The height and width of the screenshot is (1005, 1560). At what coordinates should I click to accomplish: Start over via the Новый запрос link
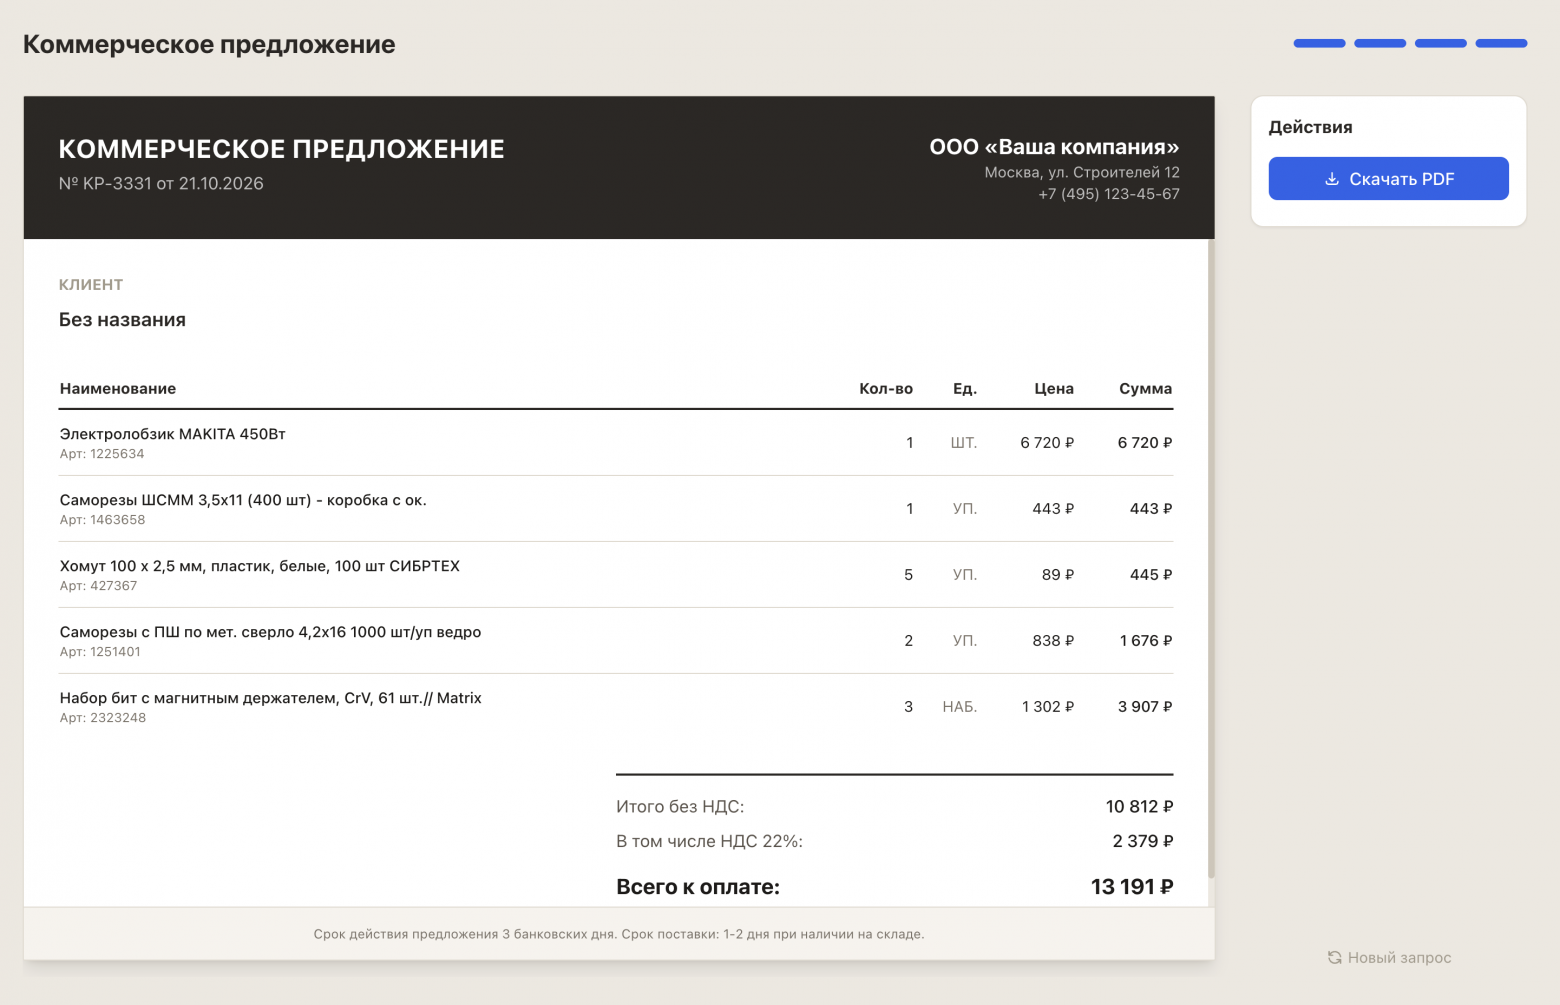pyautogui.click(x=1390, y=958)
